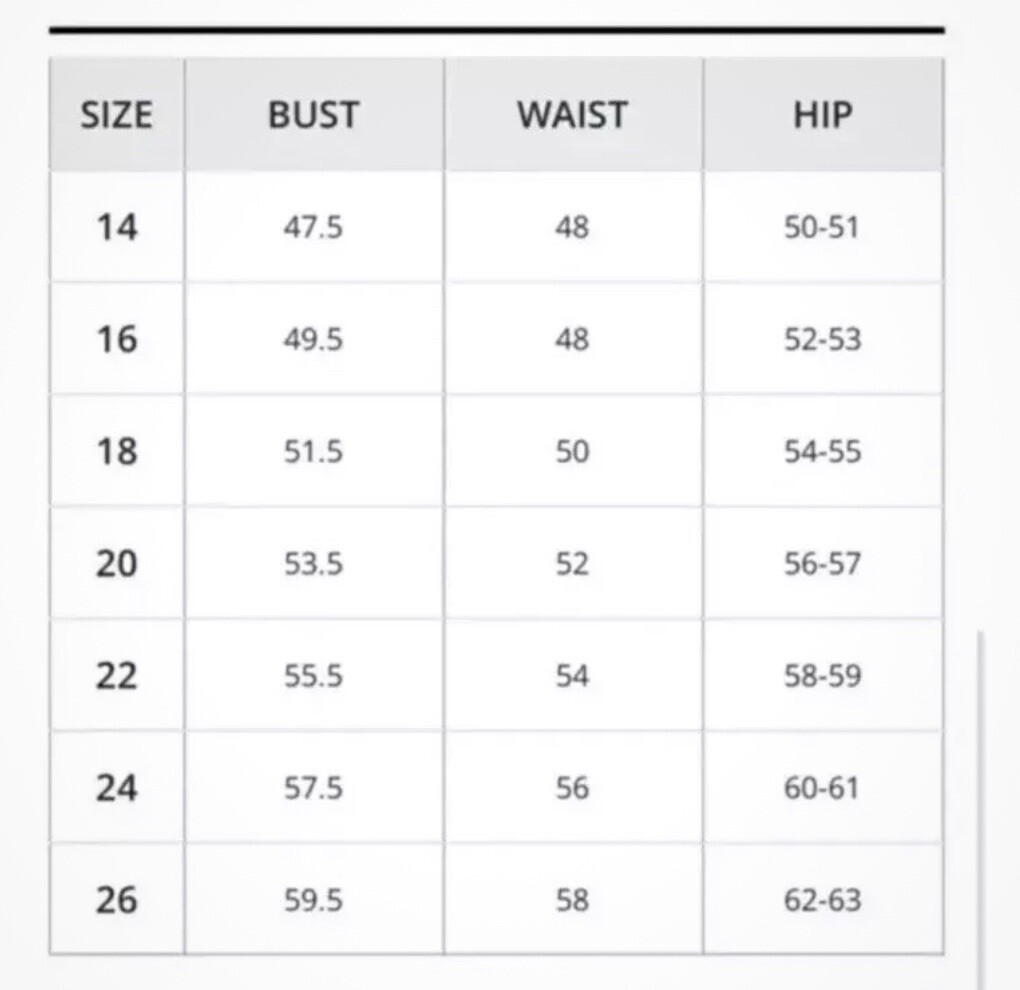Select size 18 row label

tap(117, 451)
